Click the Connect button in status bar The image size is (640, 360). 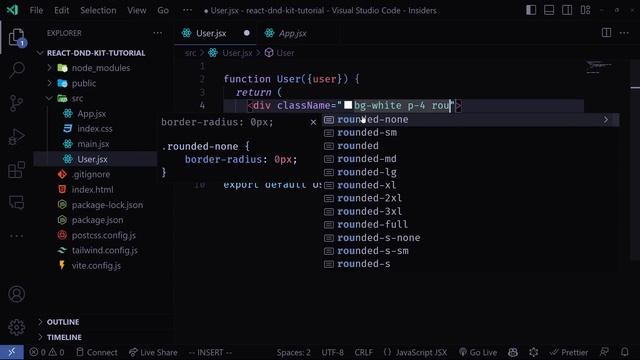[x=97, y=352]
